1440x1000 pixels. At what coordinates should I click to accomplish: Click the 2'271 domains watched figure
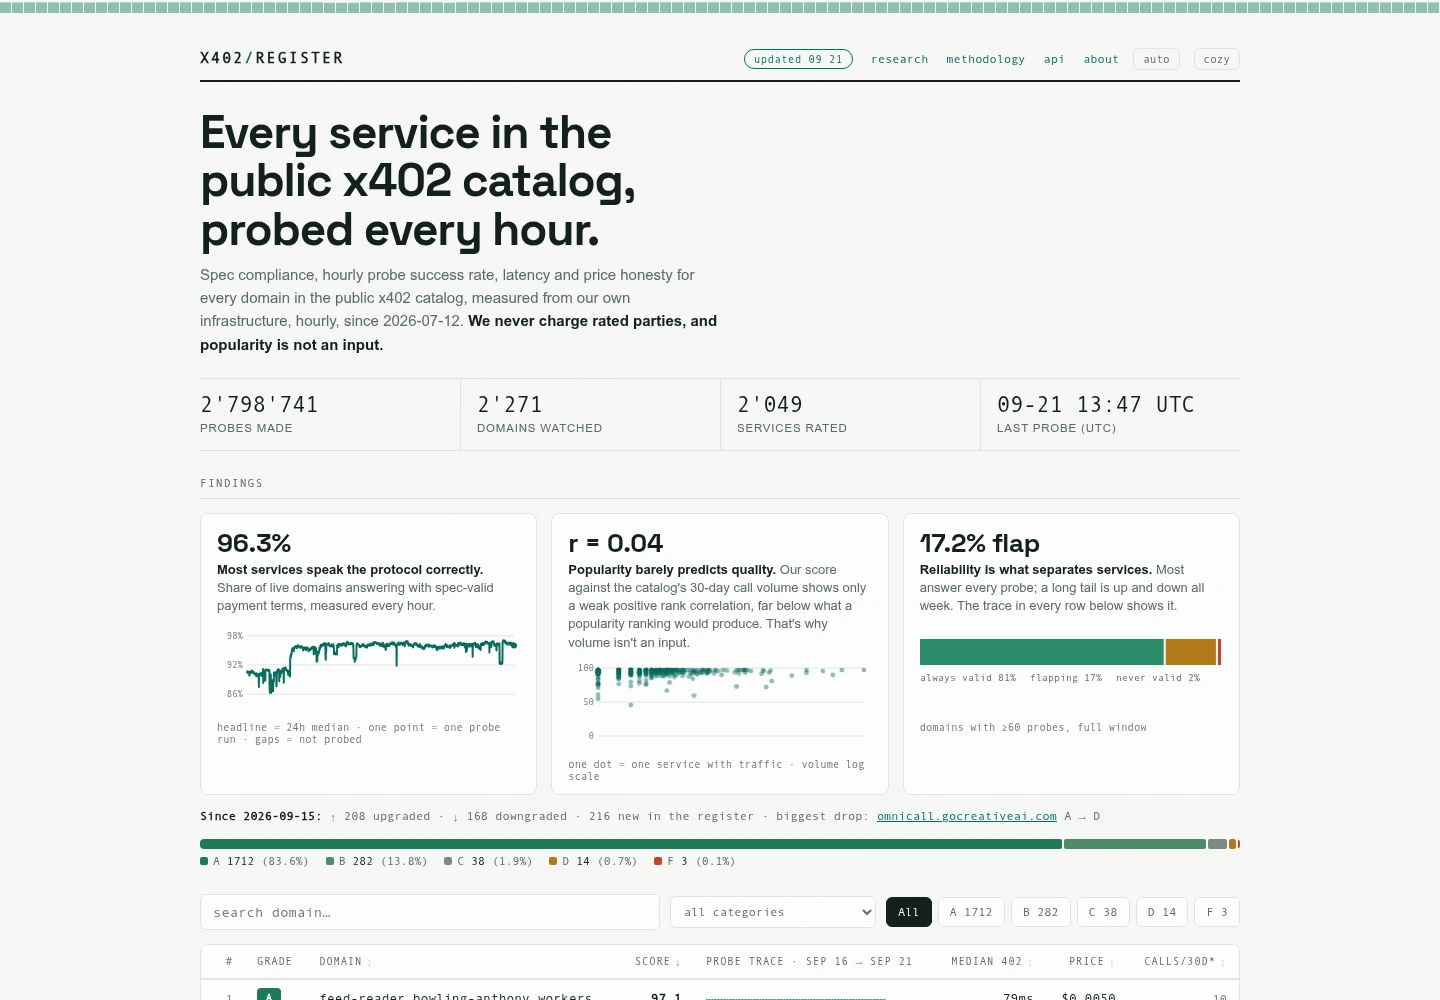coord(510,404)
